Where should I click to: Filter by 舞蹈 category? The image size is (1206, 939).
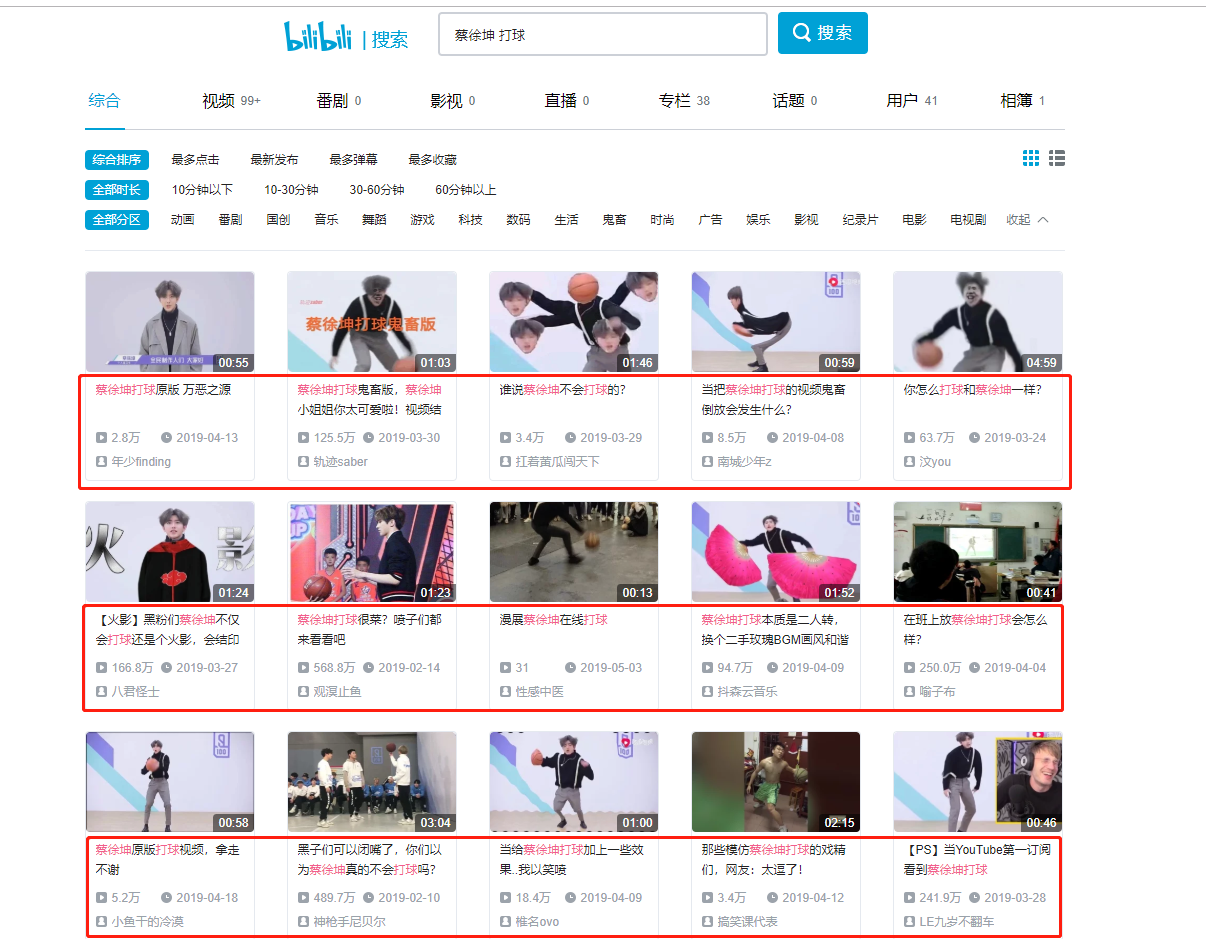374,220
